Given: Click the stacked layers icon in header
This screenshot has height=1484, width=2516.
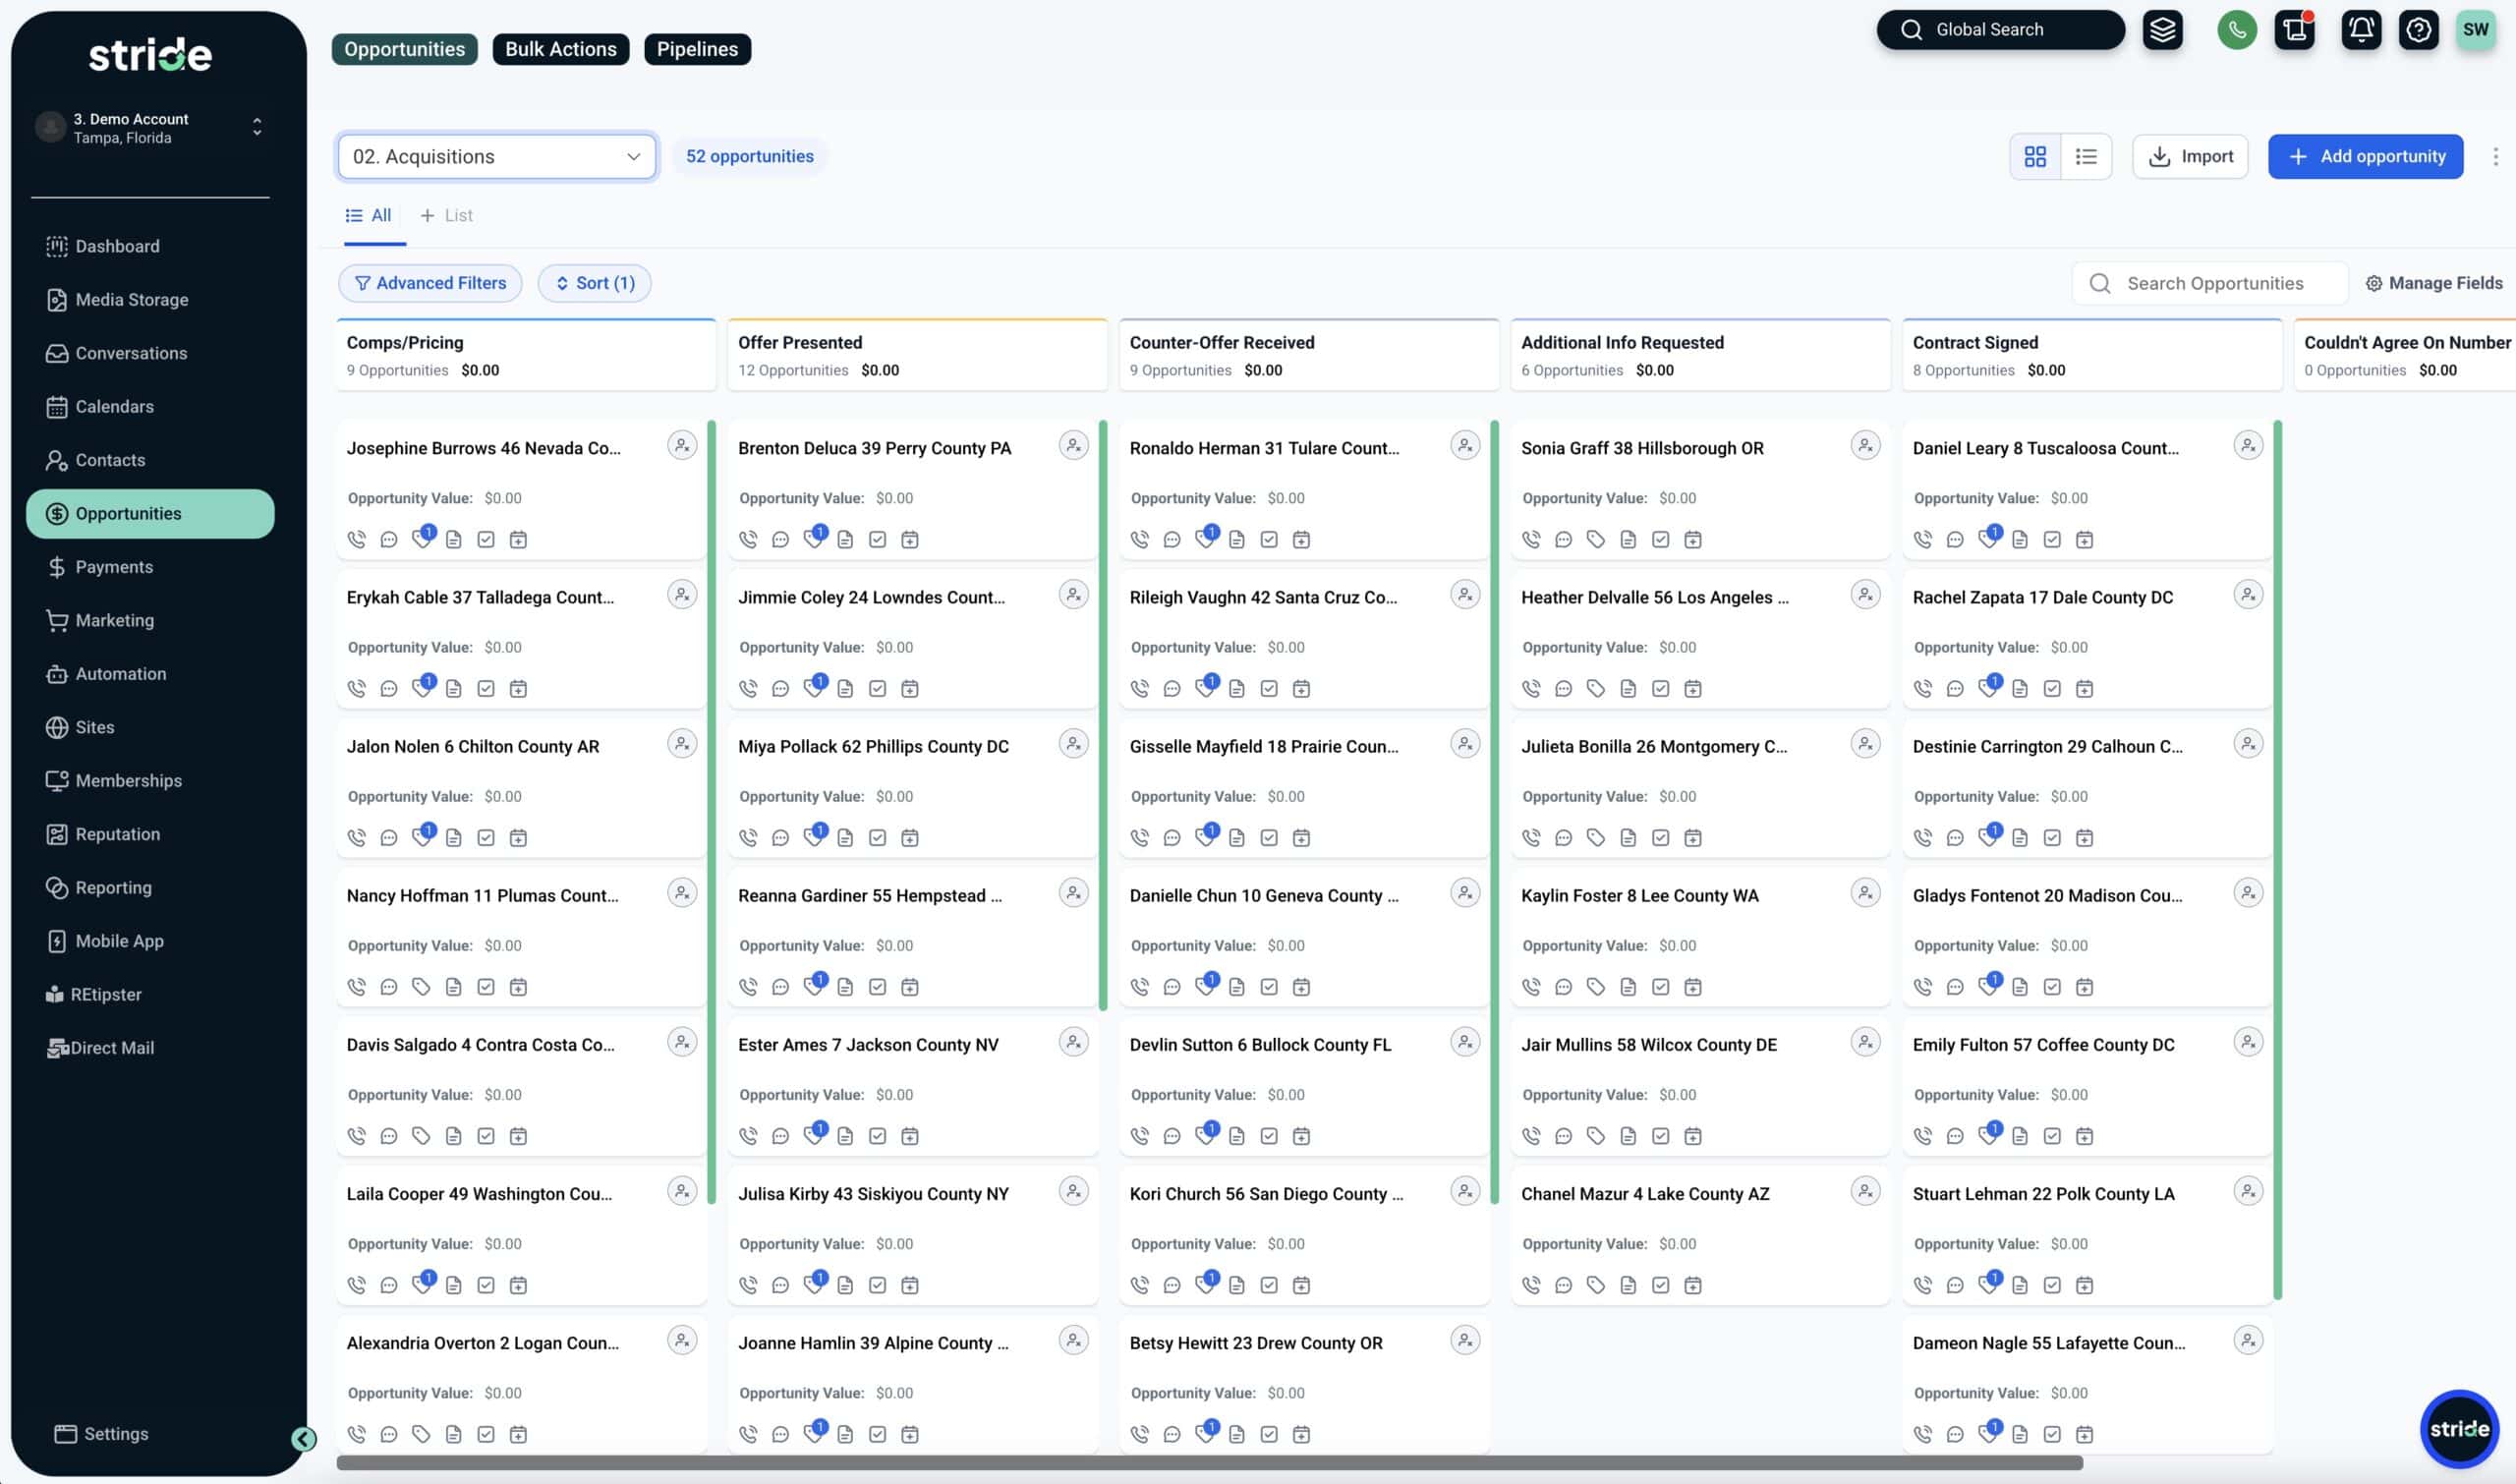Looking at the screenshot, I should [x=2162, y=29].
